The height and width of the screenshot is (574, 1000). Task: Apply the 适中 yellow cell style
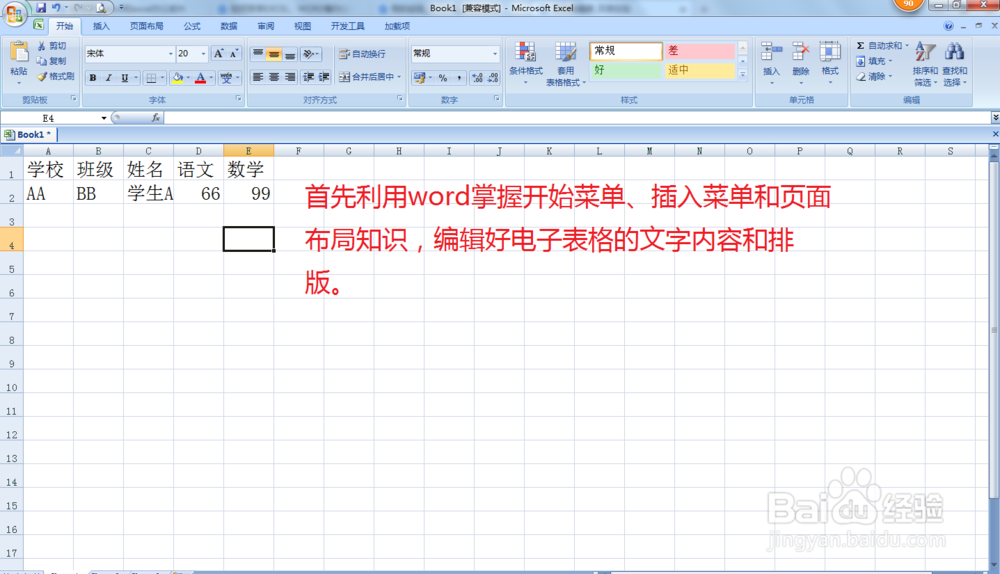point(700,70)
